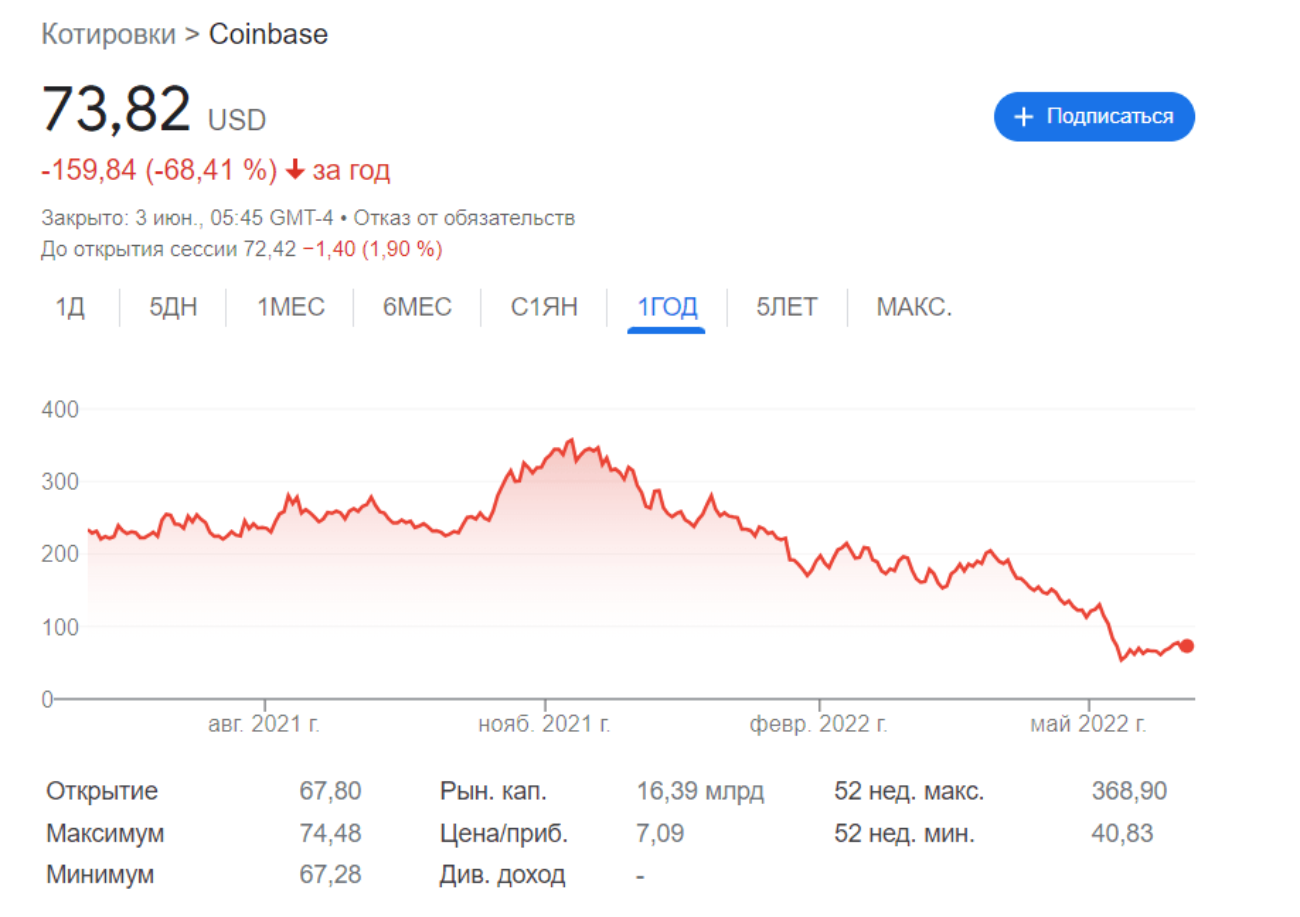Select the 5ДН time range tab
The width and height of the screenshot is (1300, 917).
coord(172,307)
